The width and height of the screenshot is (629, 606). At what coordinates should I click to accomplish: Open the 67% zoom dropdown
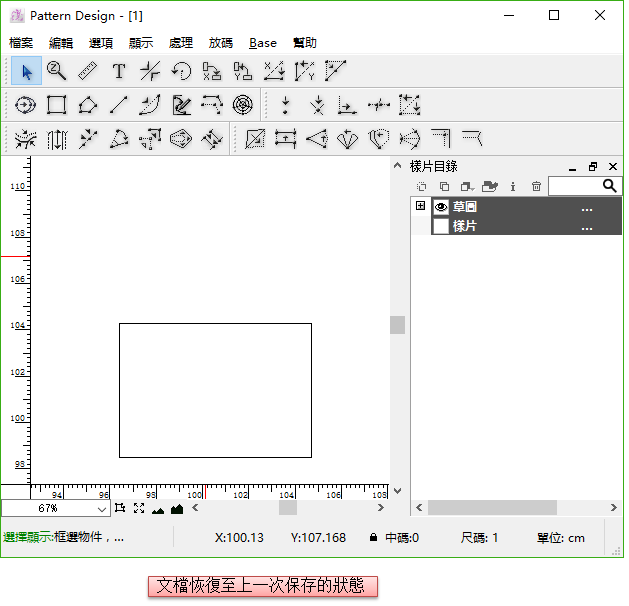pyautogui.click(x=102, y=509)
